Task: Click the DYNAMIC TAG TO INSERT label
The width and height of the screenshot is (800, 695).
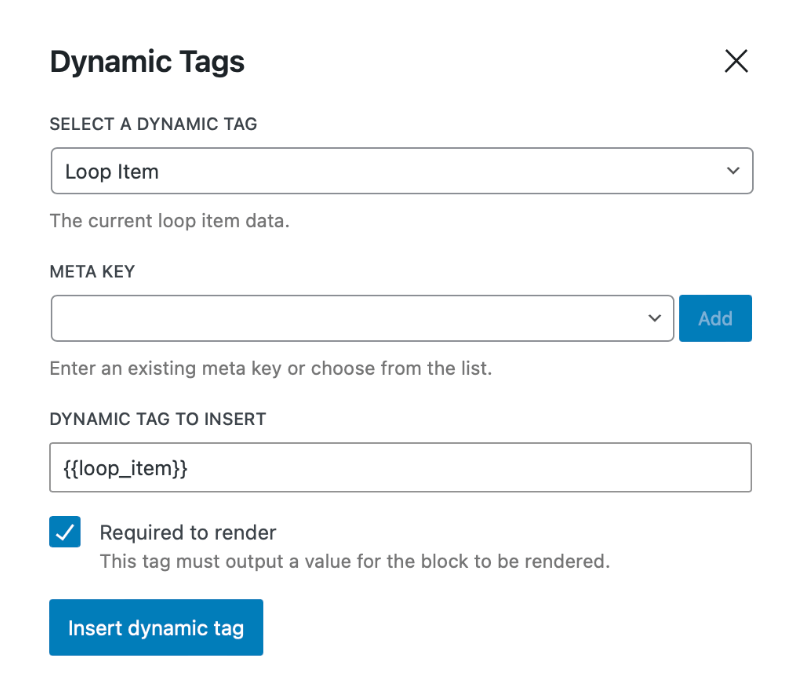Action: 158,419
